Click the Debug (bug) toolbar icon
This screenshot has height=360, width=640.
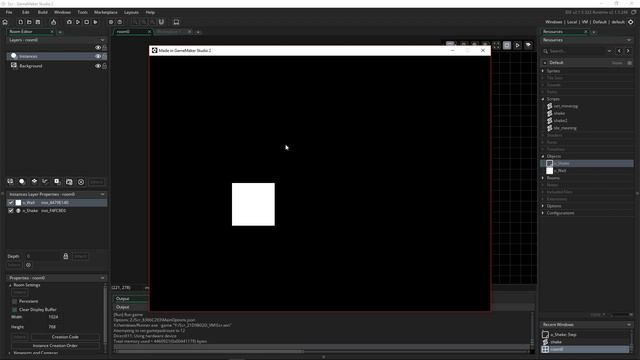point(69,22)
